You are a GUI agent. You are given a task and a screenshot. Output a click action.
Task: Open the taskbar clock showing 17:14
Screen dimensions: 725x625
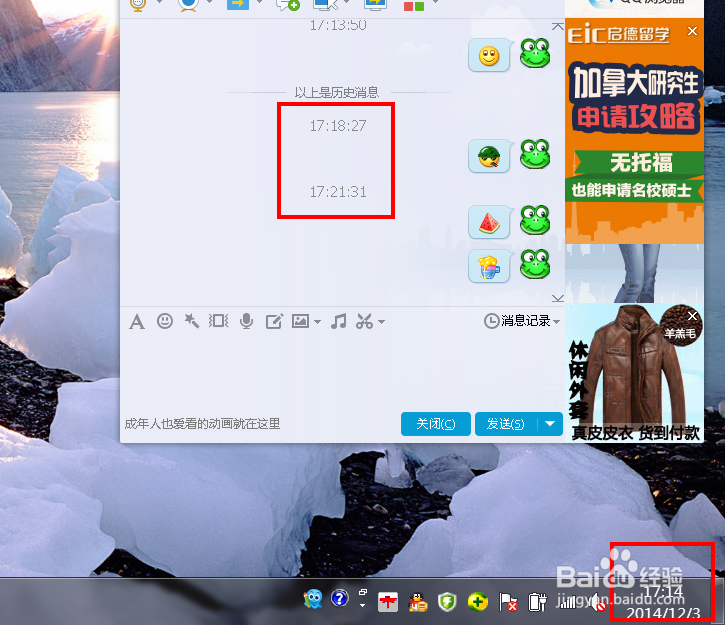point(663,602)
